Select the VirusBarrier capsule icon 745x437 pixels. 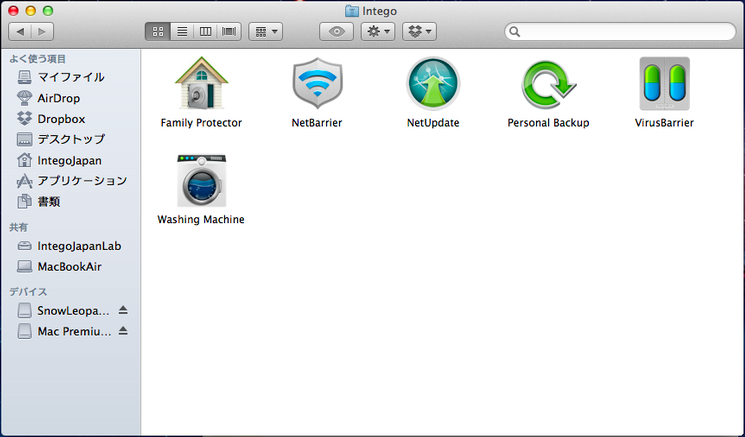(664, 84)
